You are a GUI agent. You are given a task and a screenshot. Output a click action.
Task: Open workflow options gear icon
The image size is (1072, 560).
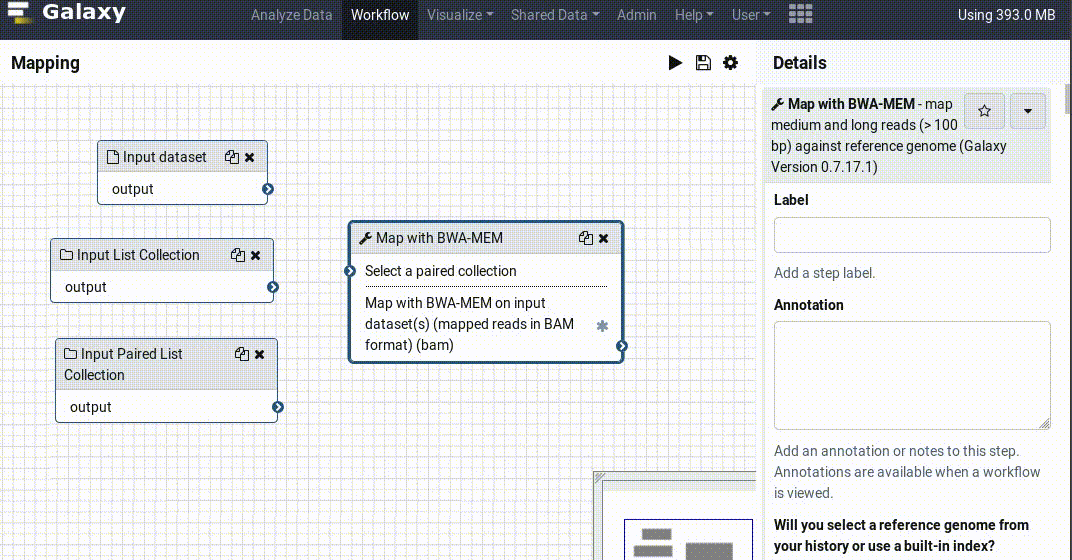coord(731,63)
